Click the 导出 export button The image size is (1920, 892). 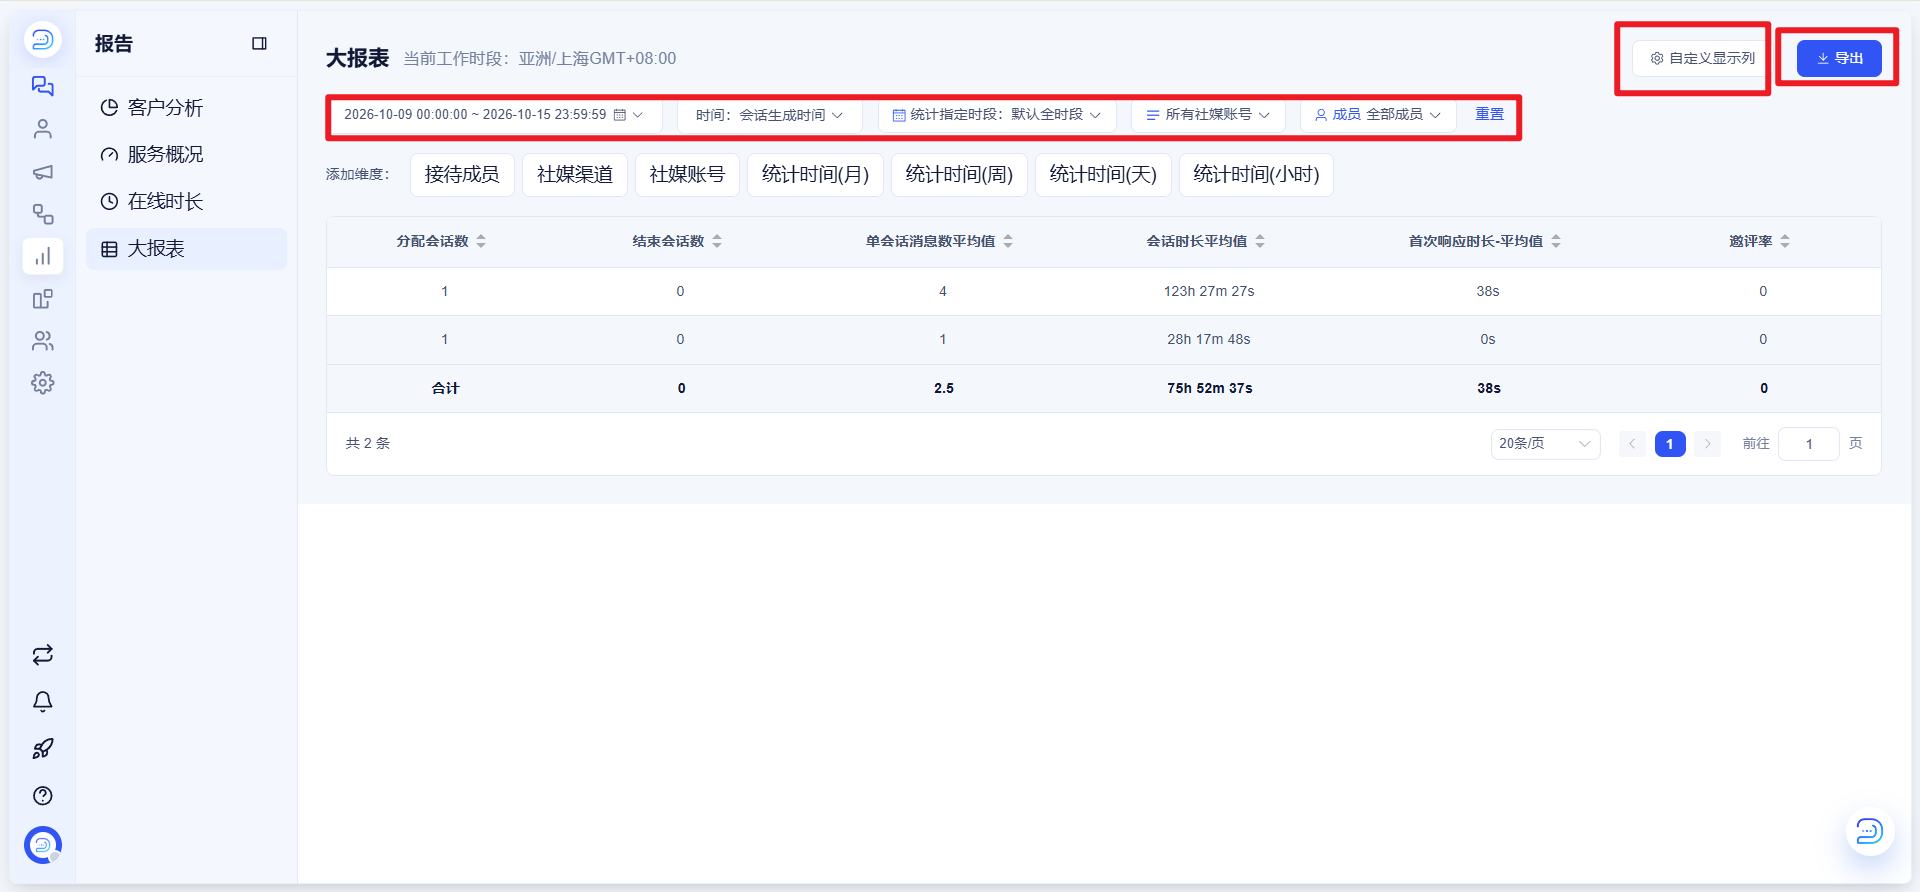(x=1839, y=58)
